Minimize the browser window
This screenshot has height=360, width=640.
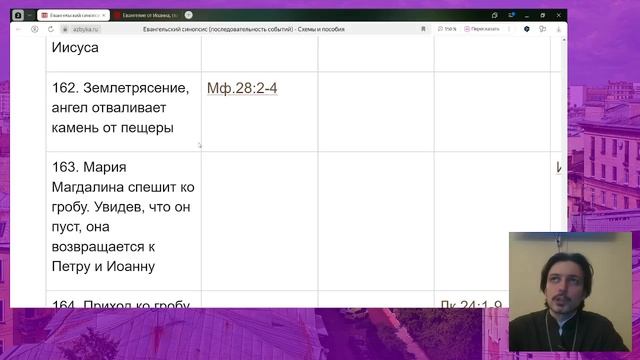coord(527,15)
